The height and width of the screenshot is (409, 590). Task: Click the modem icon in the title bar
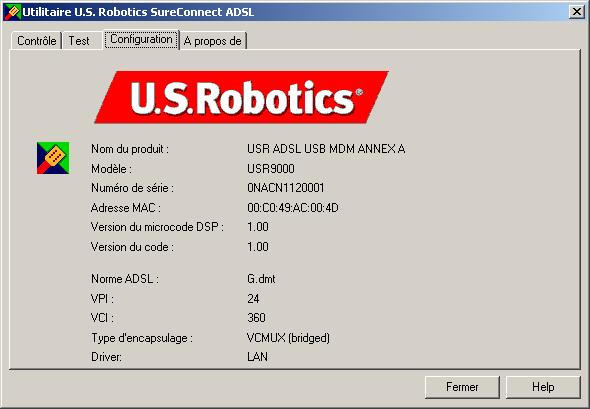pyautogui.click(x=12, y=12)
